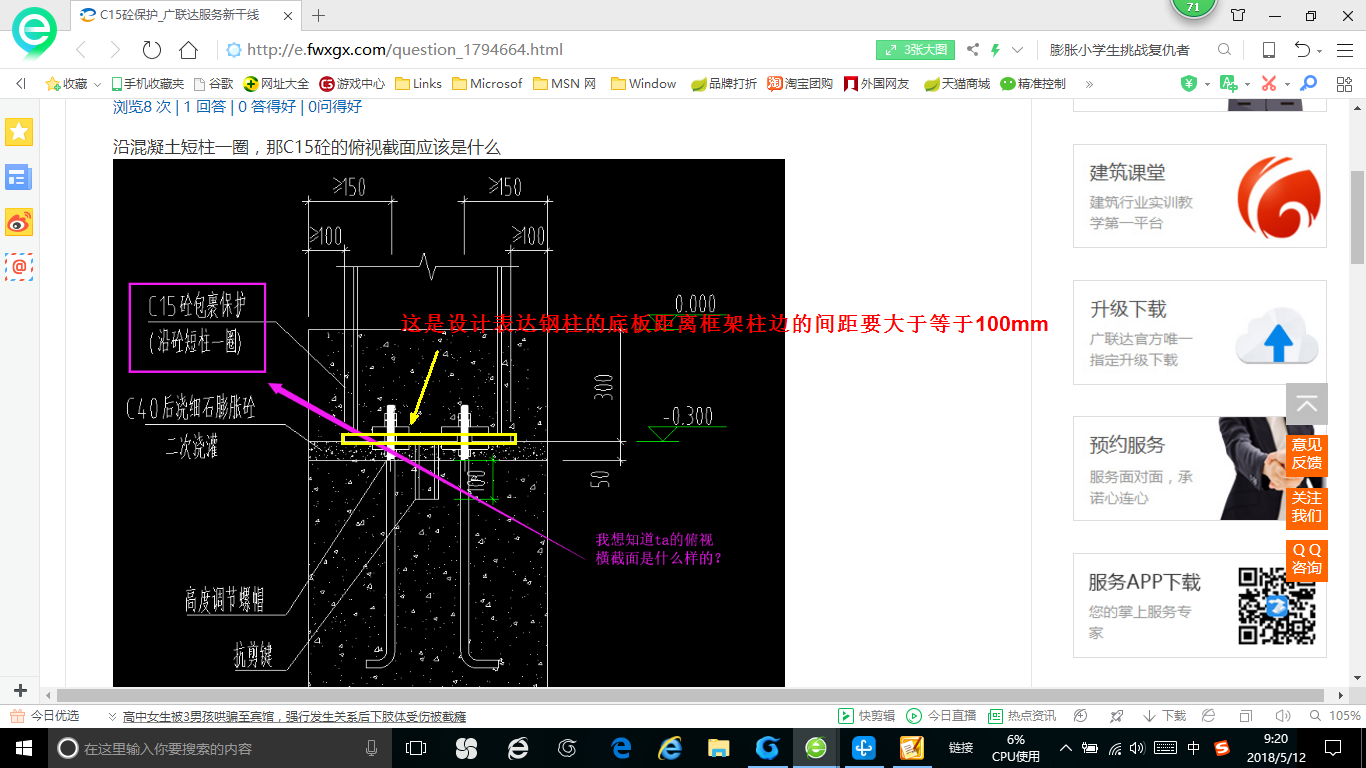Click the Windows Start button

(x=22, y=748)
